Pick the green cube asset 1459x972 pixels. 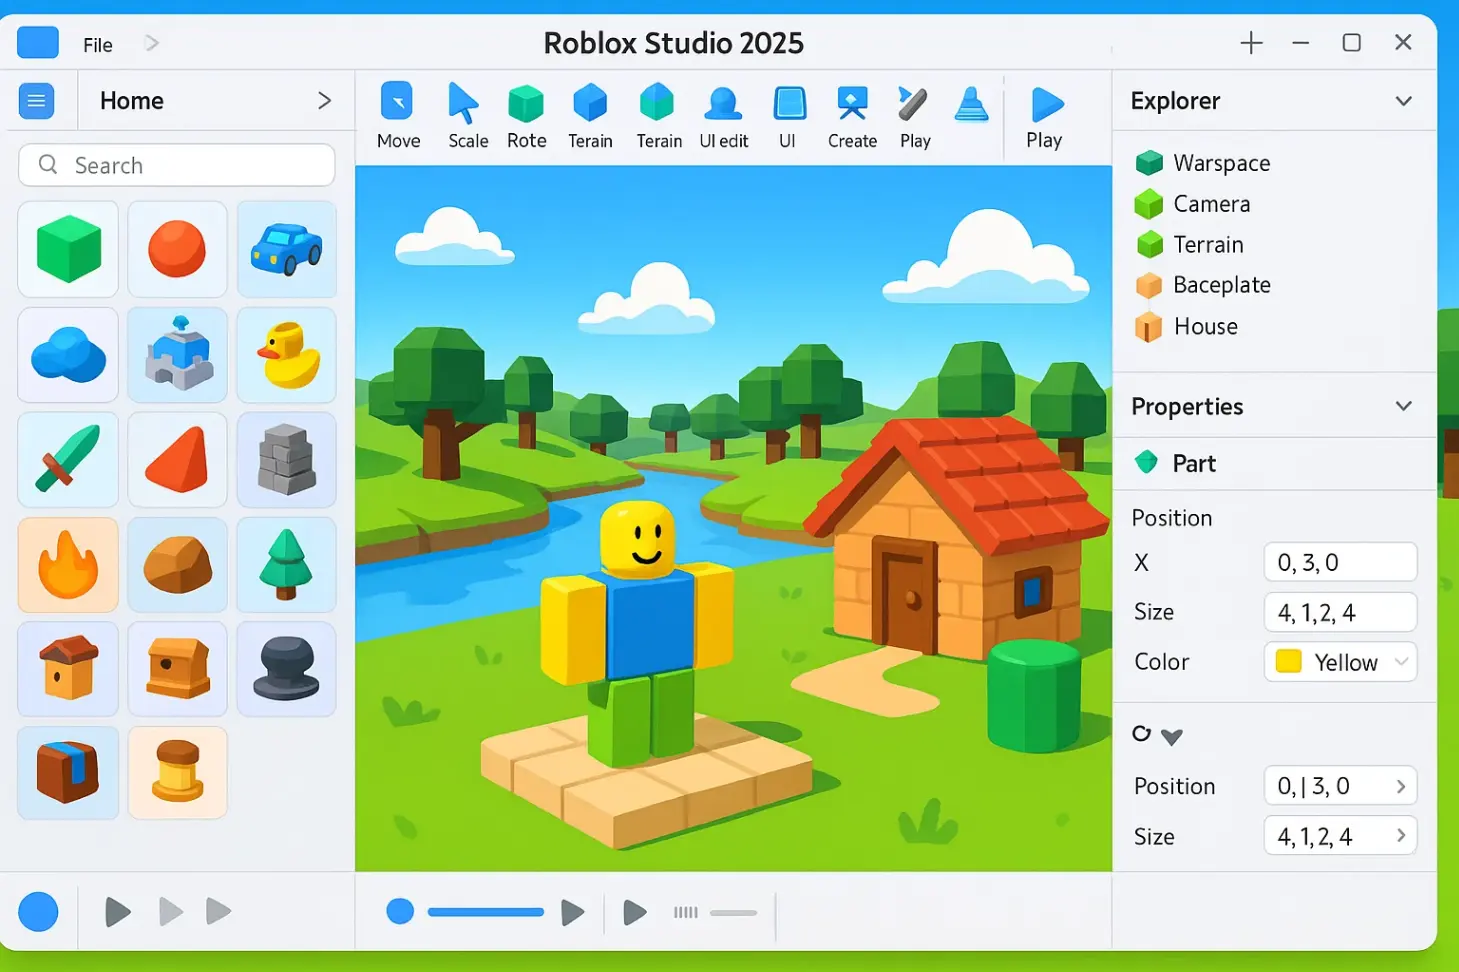click(x=68, y=249)
